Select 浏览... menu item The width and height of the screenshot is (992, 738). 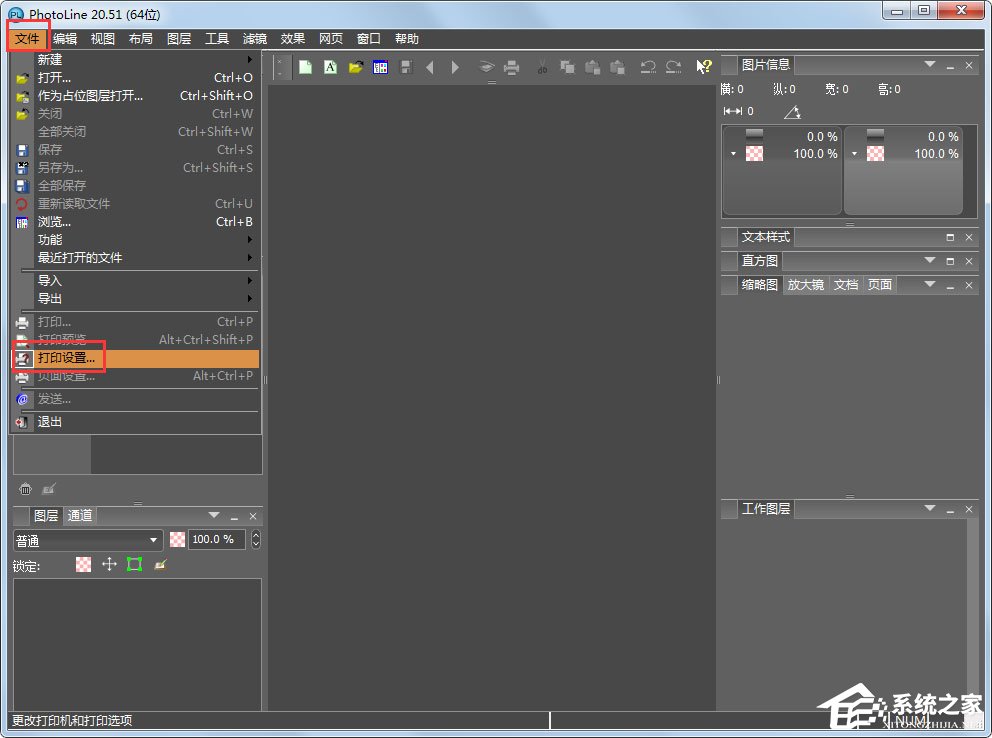click(136, 222)
